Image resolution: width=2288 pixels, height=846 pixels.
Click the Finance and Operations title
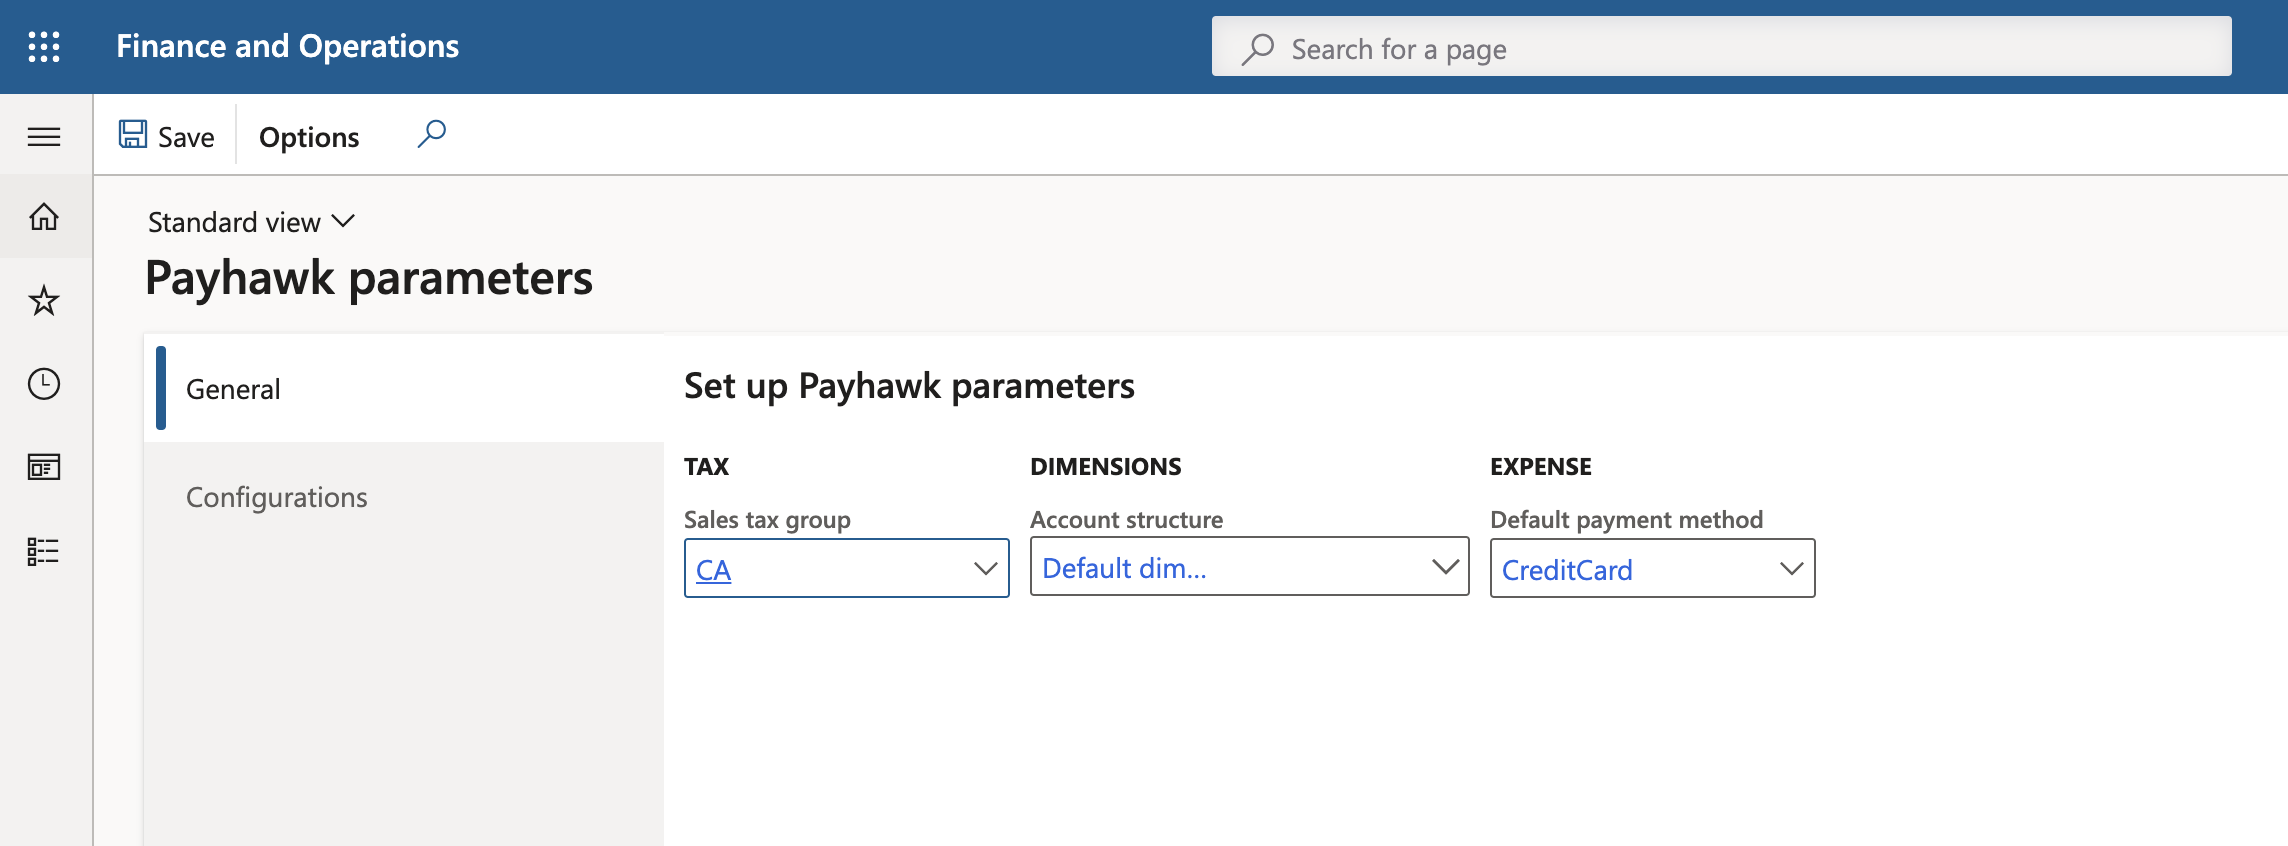[x=288, y=46]
